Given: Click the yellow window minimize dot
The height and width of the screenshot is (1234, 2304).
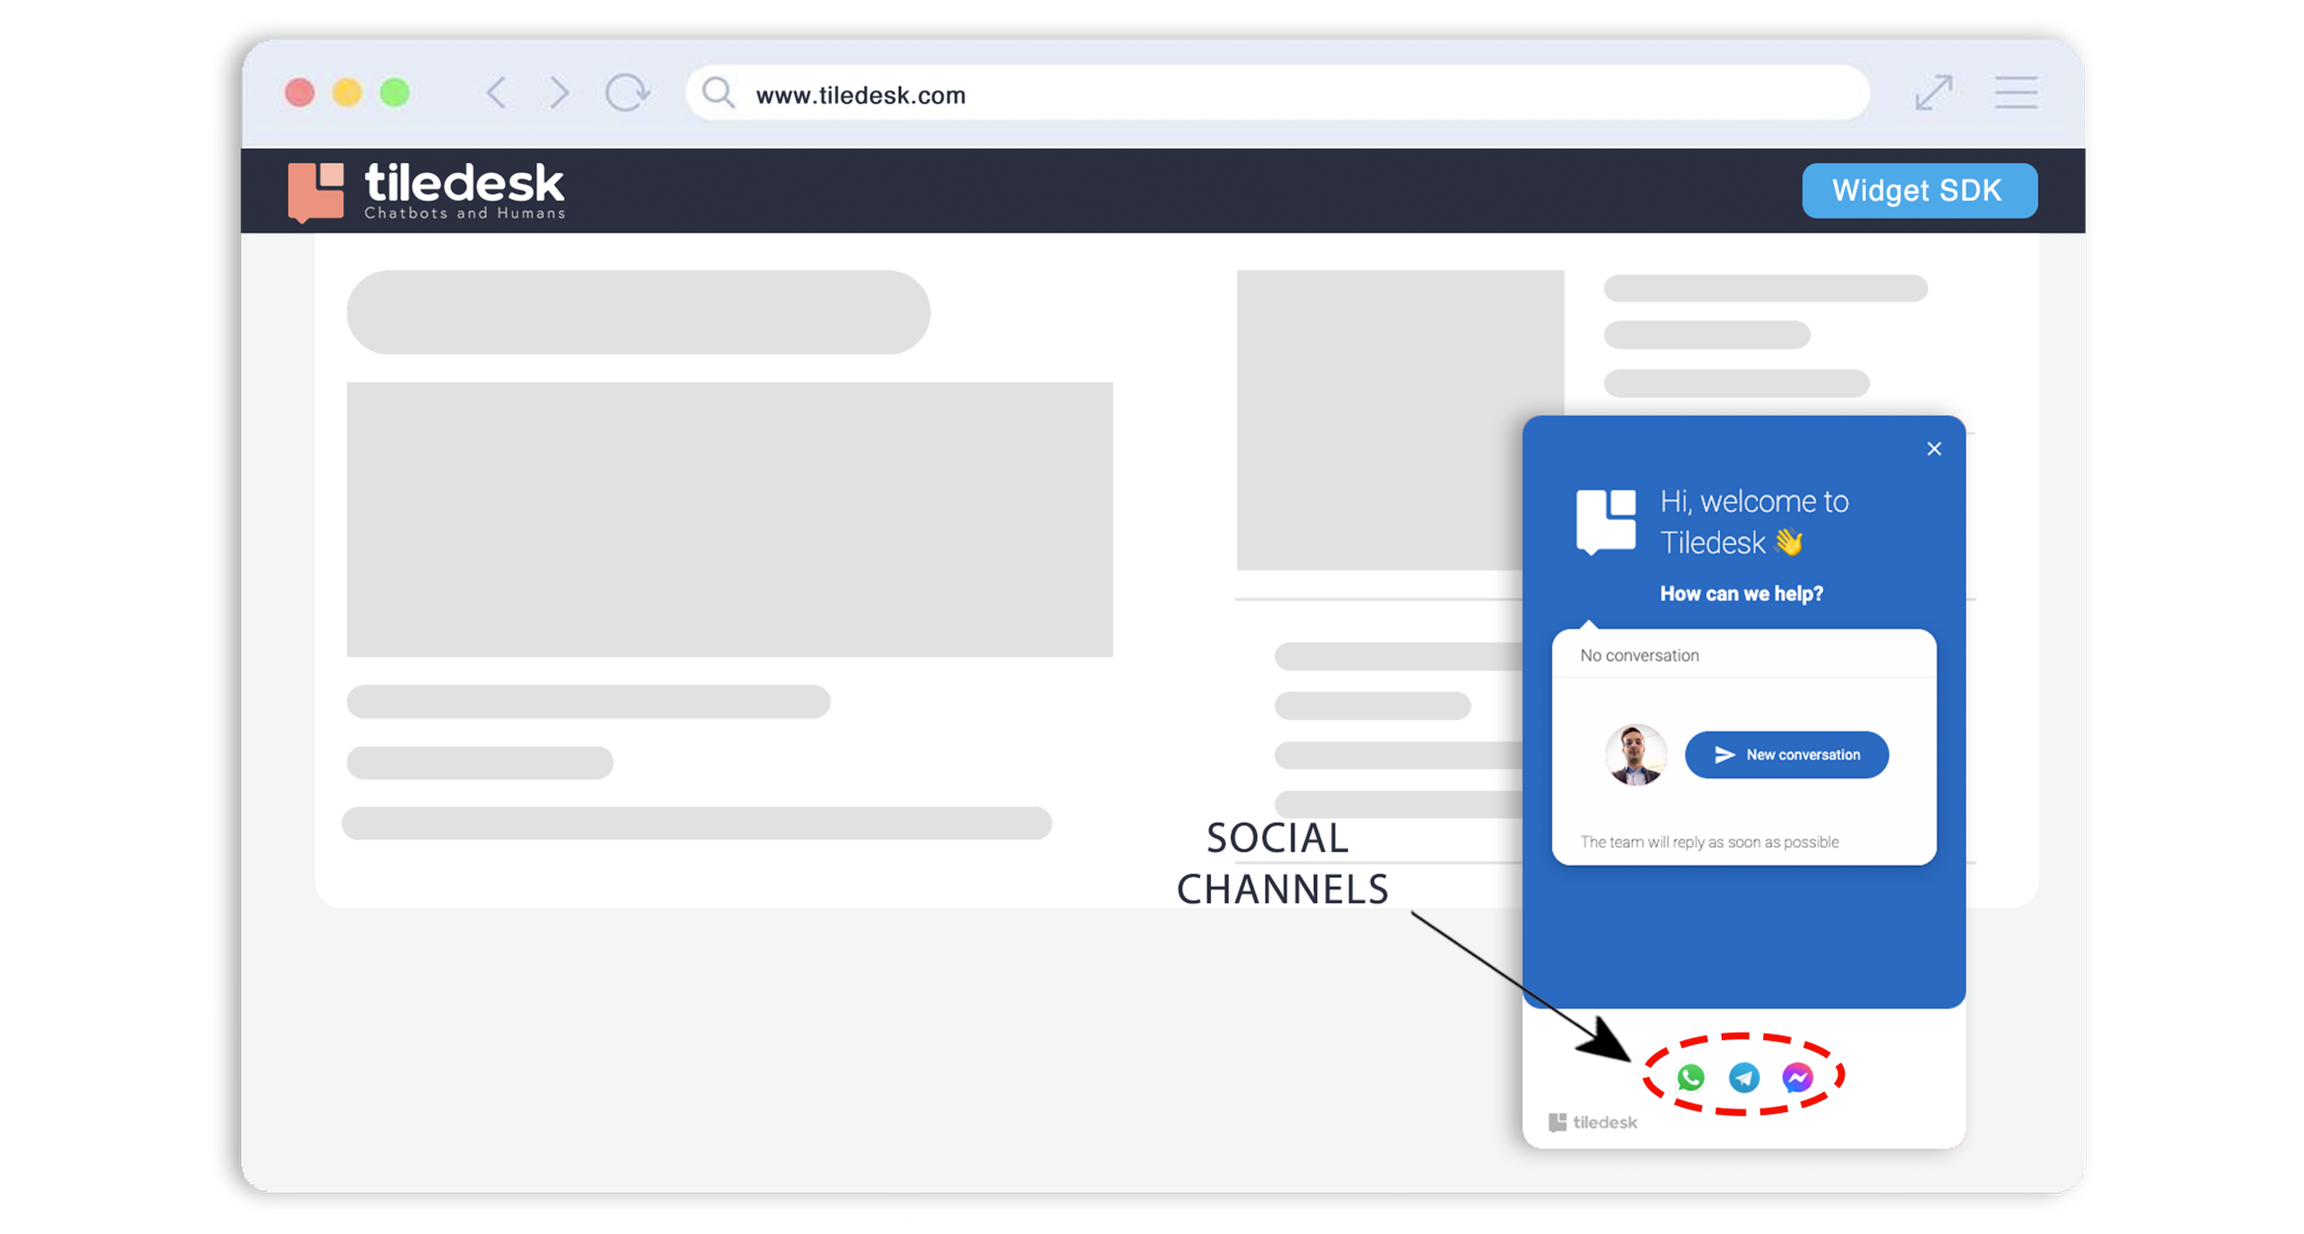Looking at the screenshot, I should coord(347,93).
